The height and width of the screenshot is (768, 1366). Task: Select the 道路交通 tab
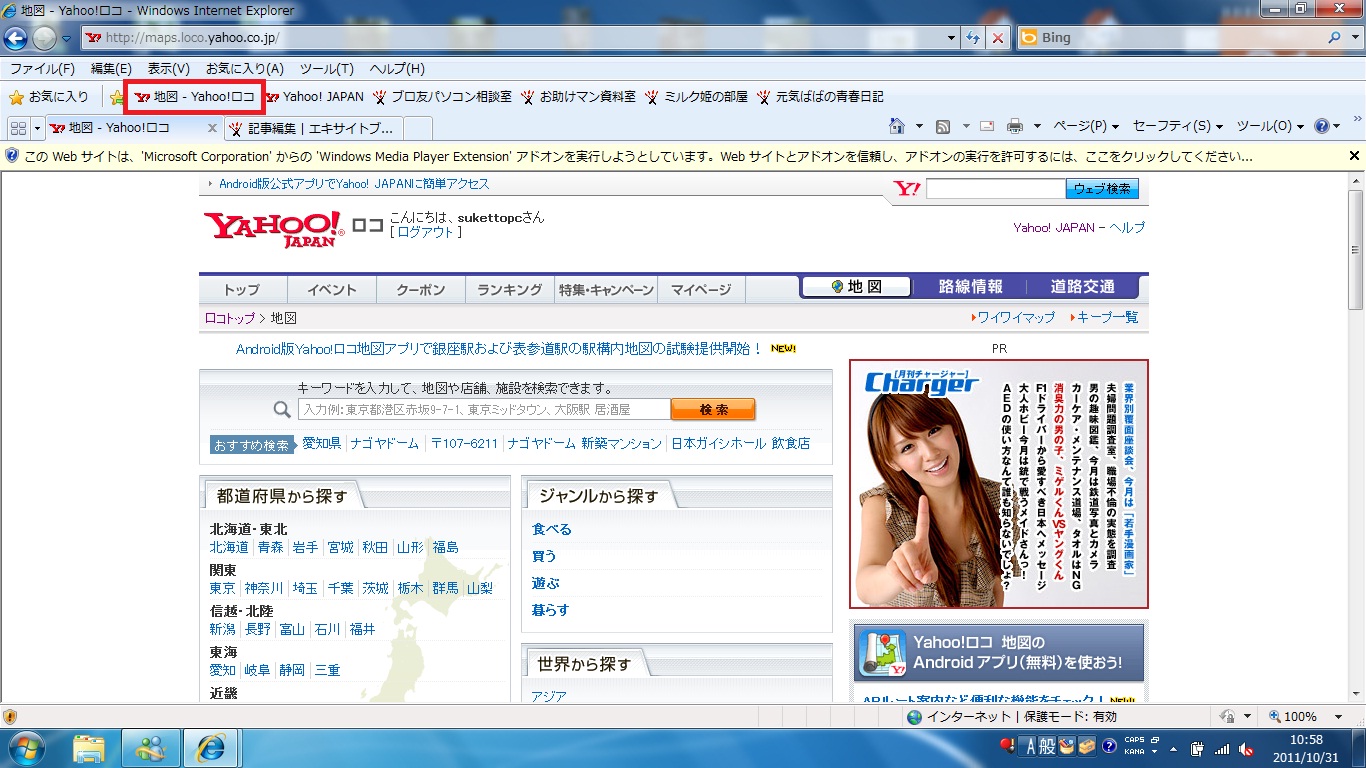(x=1082, y=287)
